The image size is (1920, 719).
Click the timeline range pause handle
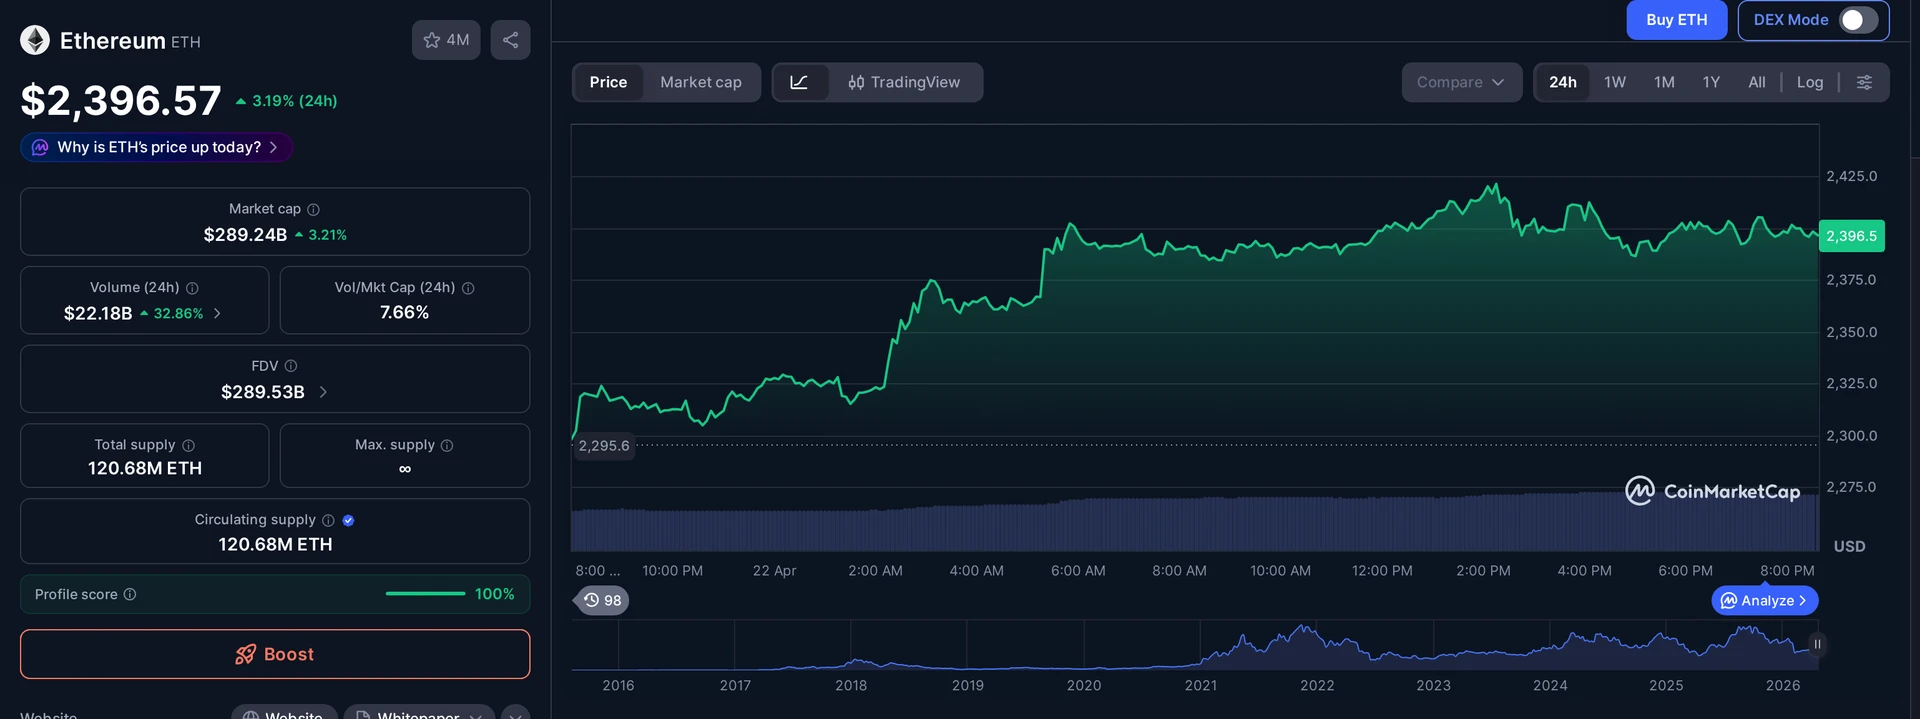tap(1817, 644)
